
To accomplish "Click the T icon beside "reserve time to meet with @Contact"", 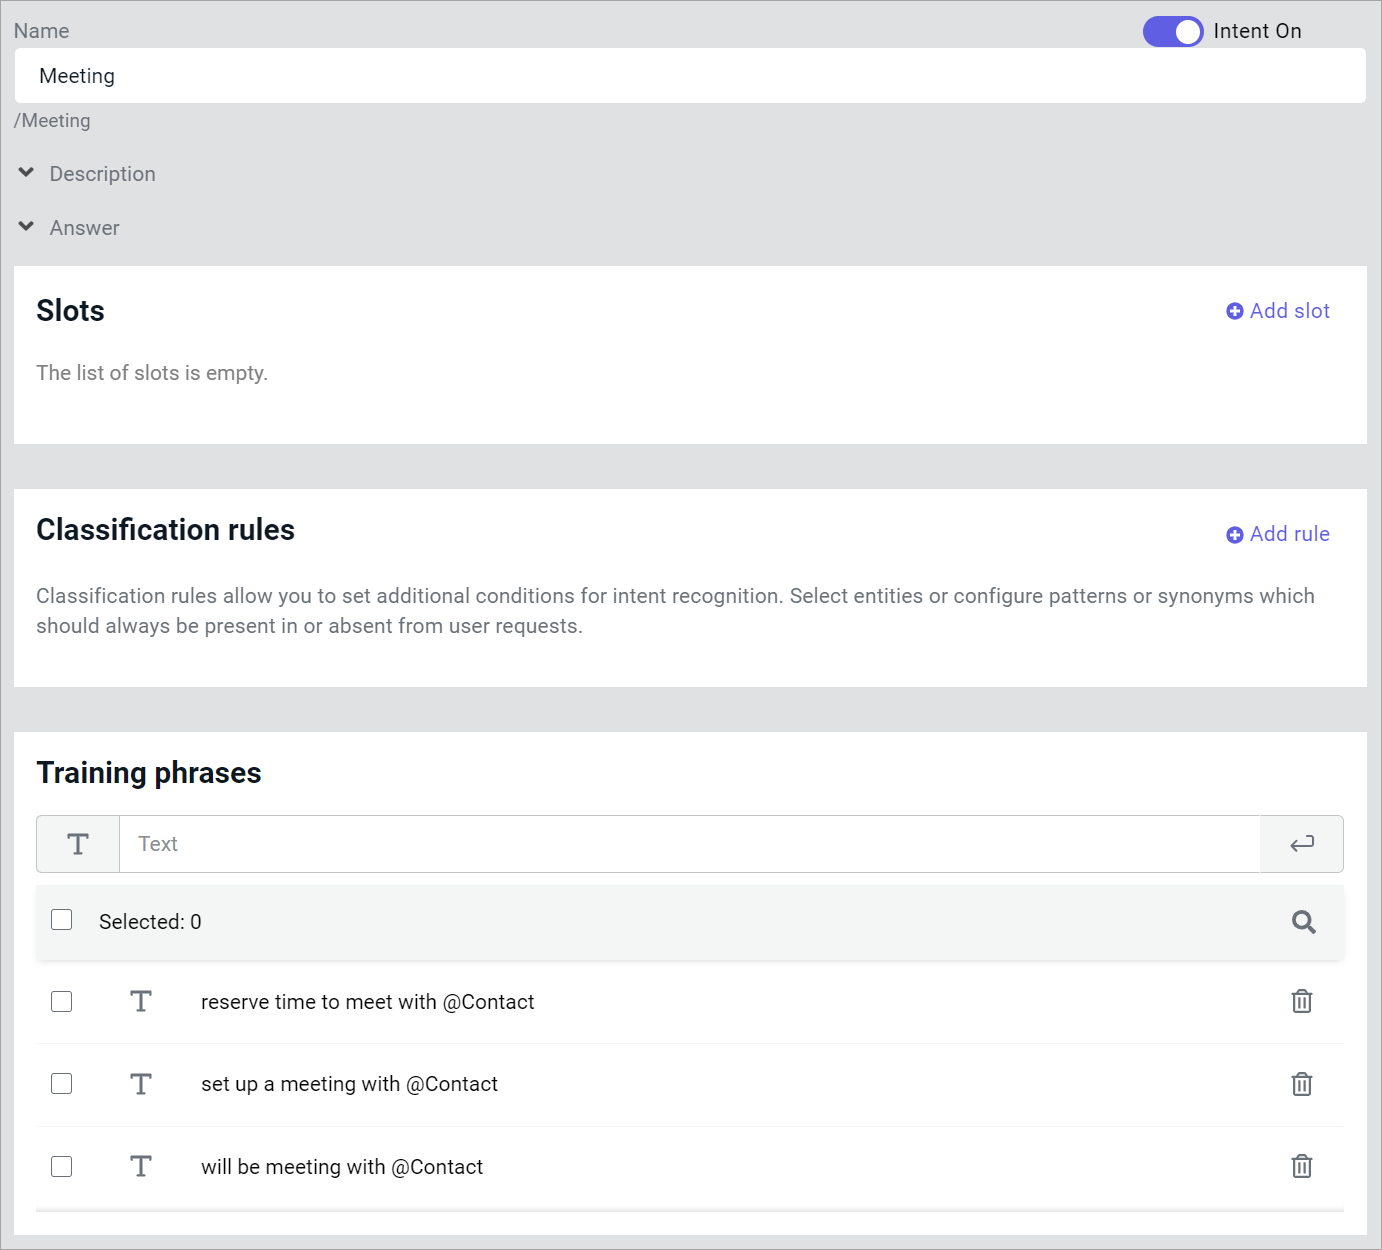I will coord(141,1001).
